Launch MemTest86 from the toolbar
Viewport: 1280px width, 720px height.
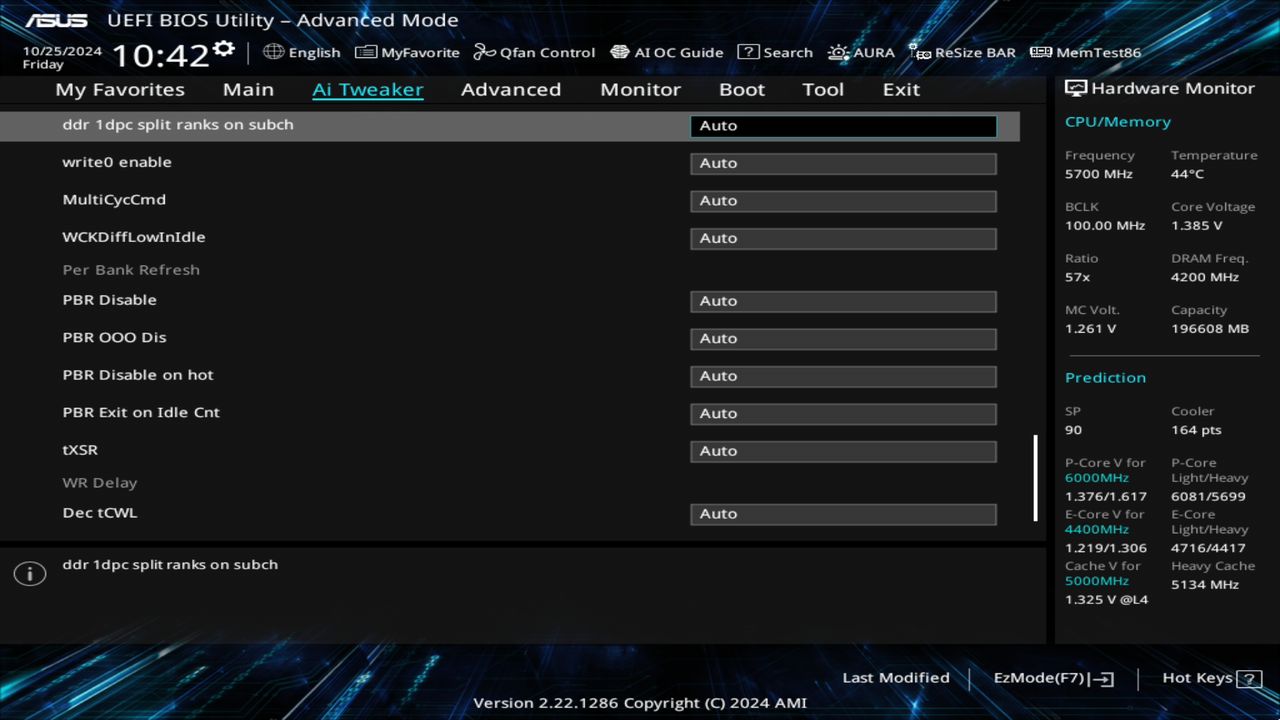[x=1084, y=52]
